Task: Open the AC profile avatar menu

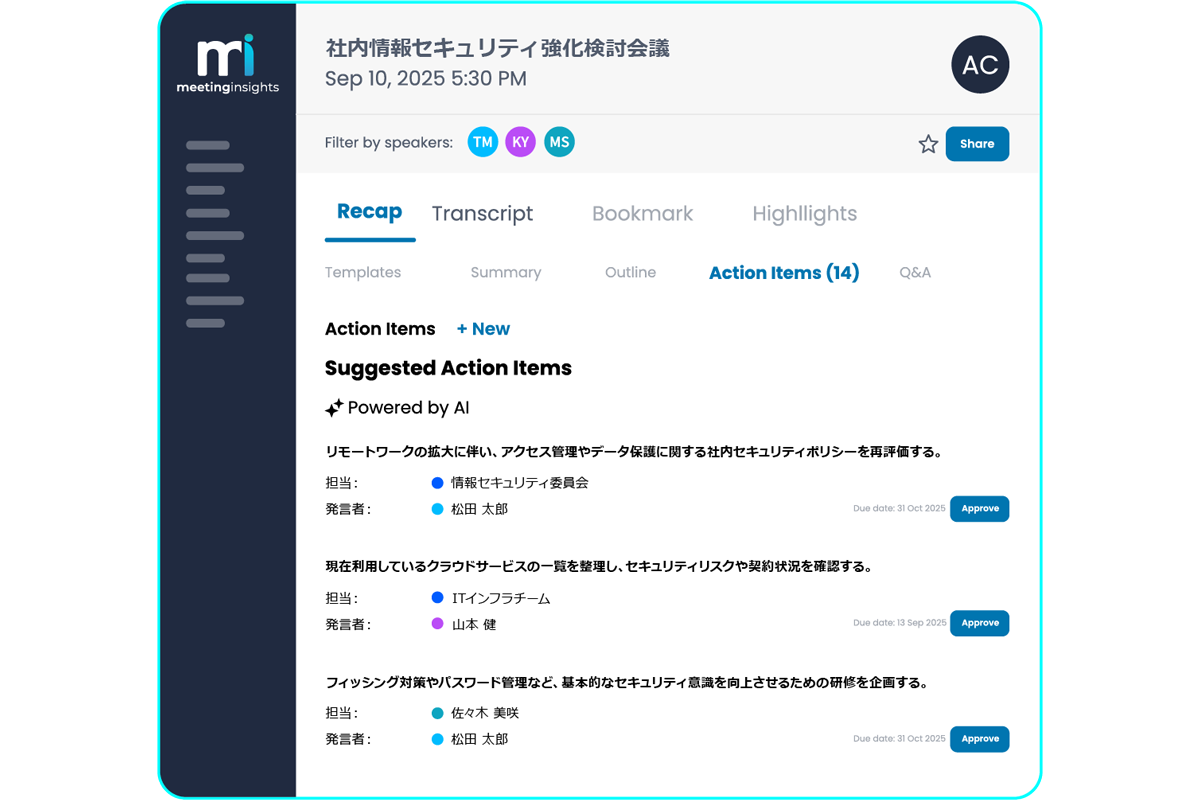Action: tap(980, 64)
